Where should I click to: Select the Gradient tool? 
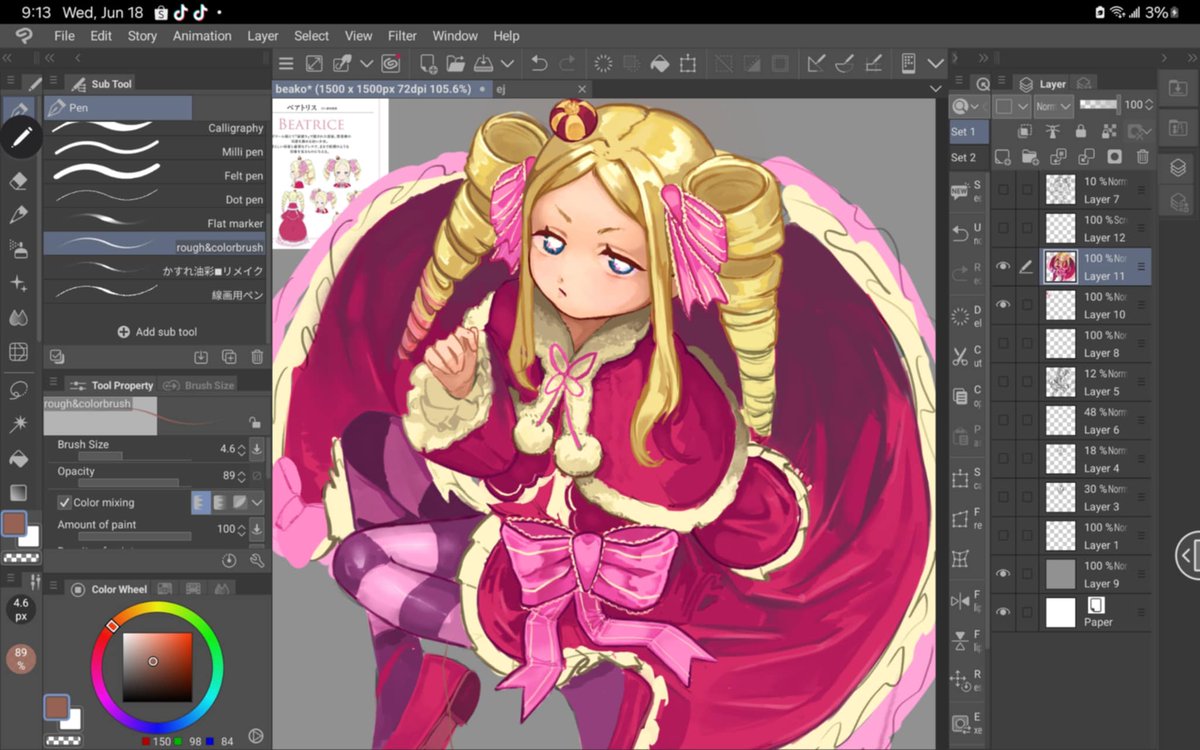[x=18, y=492]
